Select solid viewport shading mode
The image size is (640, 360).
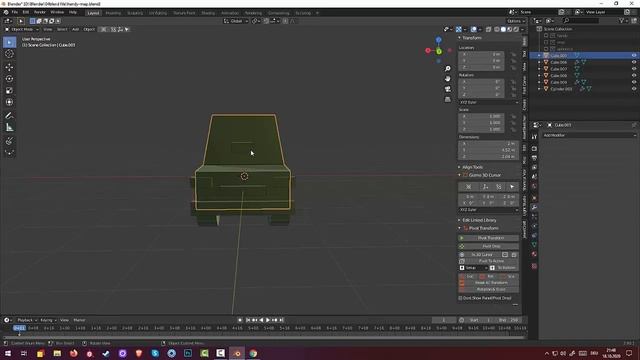tap(503, 29)
